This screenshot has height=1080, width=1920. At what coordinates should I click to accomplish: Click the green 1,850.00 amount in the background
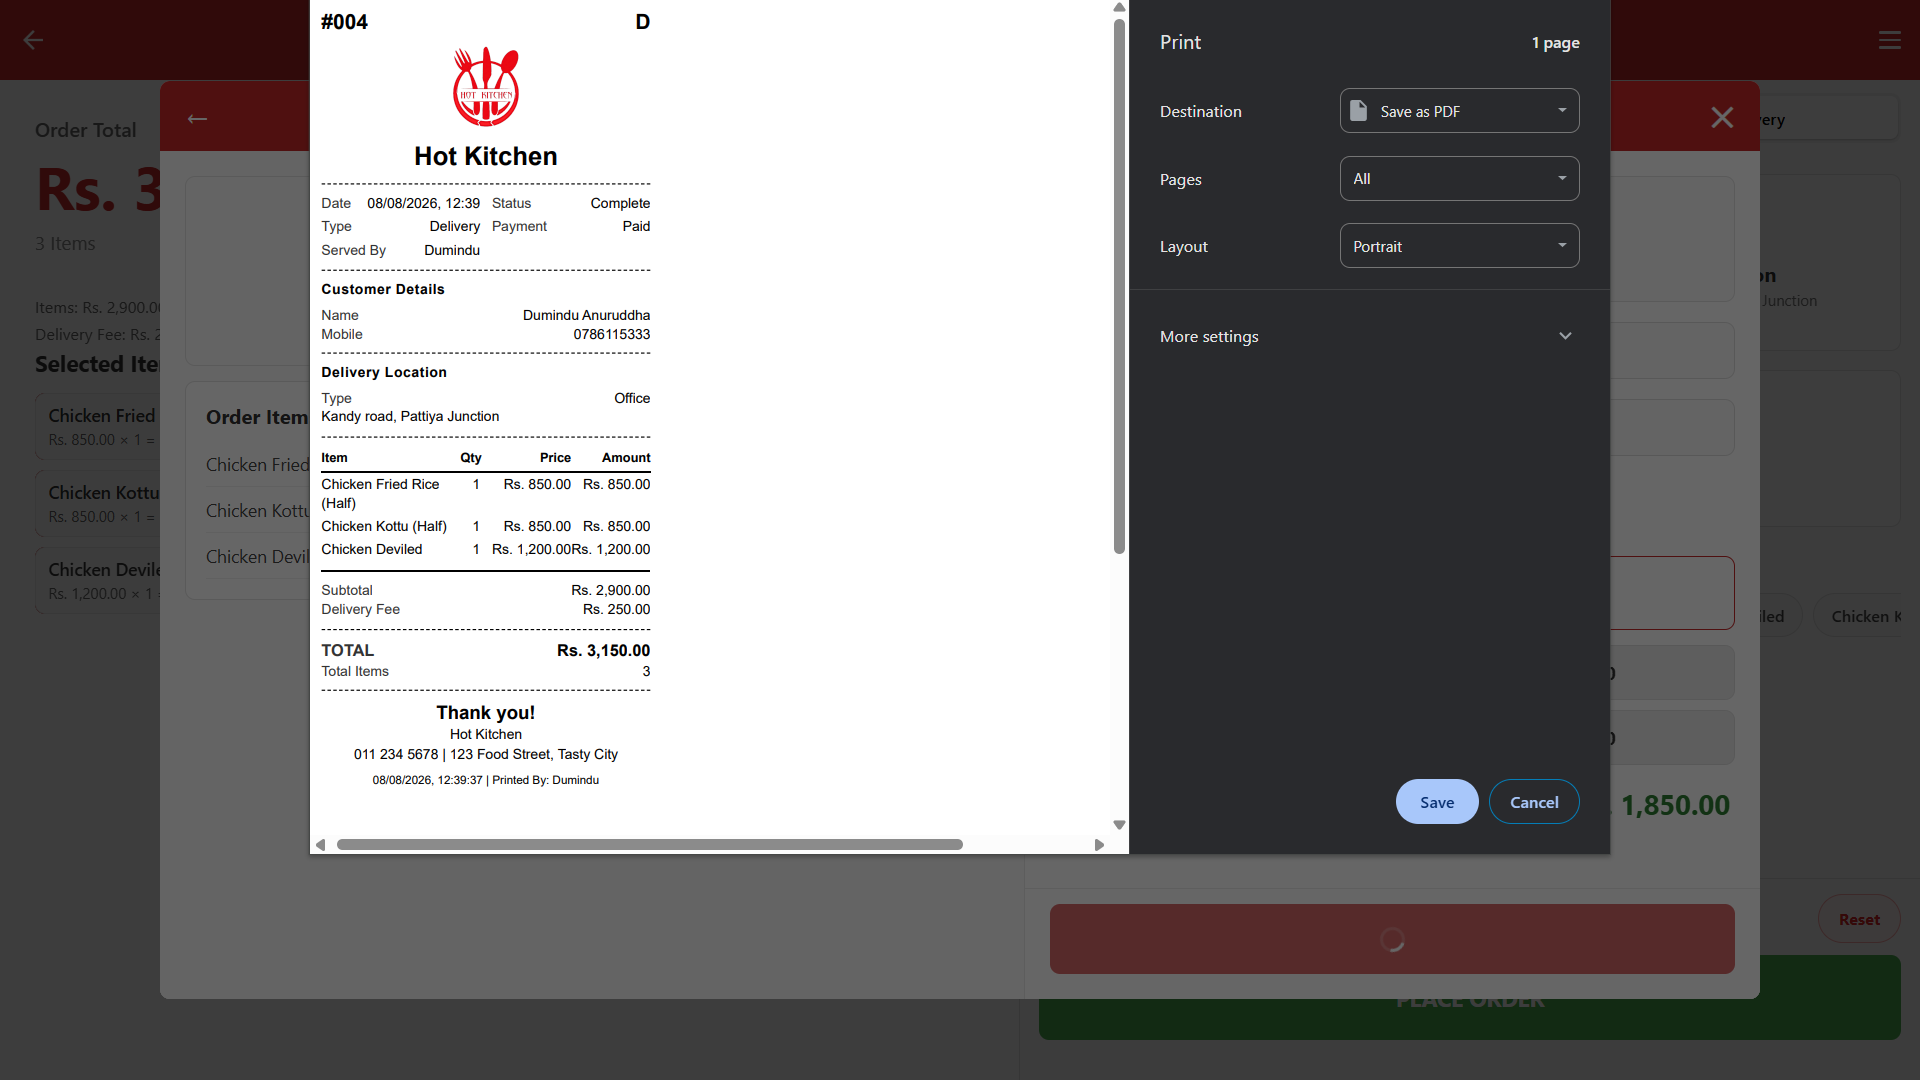(x=1675, y=805)
